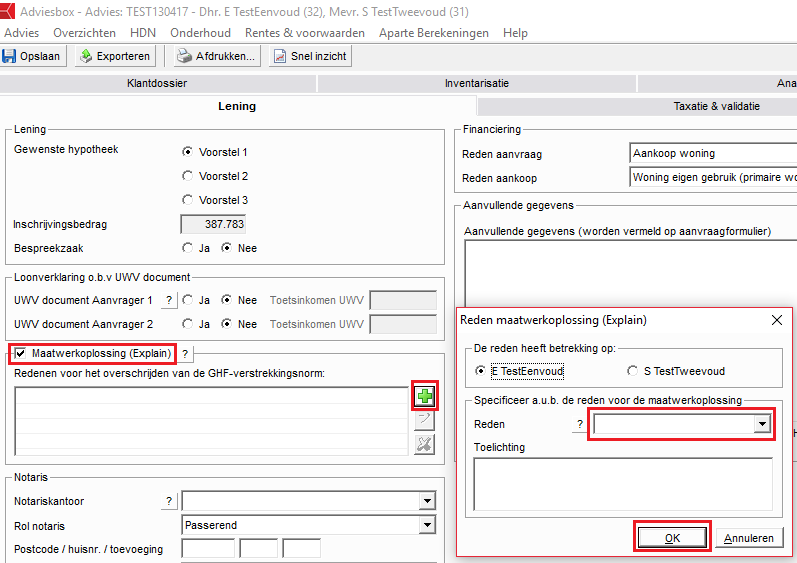Screen dimensions: 797x563
Task: Click the Inschrijvingsbedrag field
Action: [213, 224]
